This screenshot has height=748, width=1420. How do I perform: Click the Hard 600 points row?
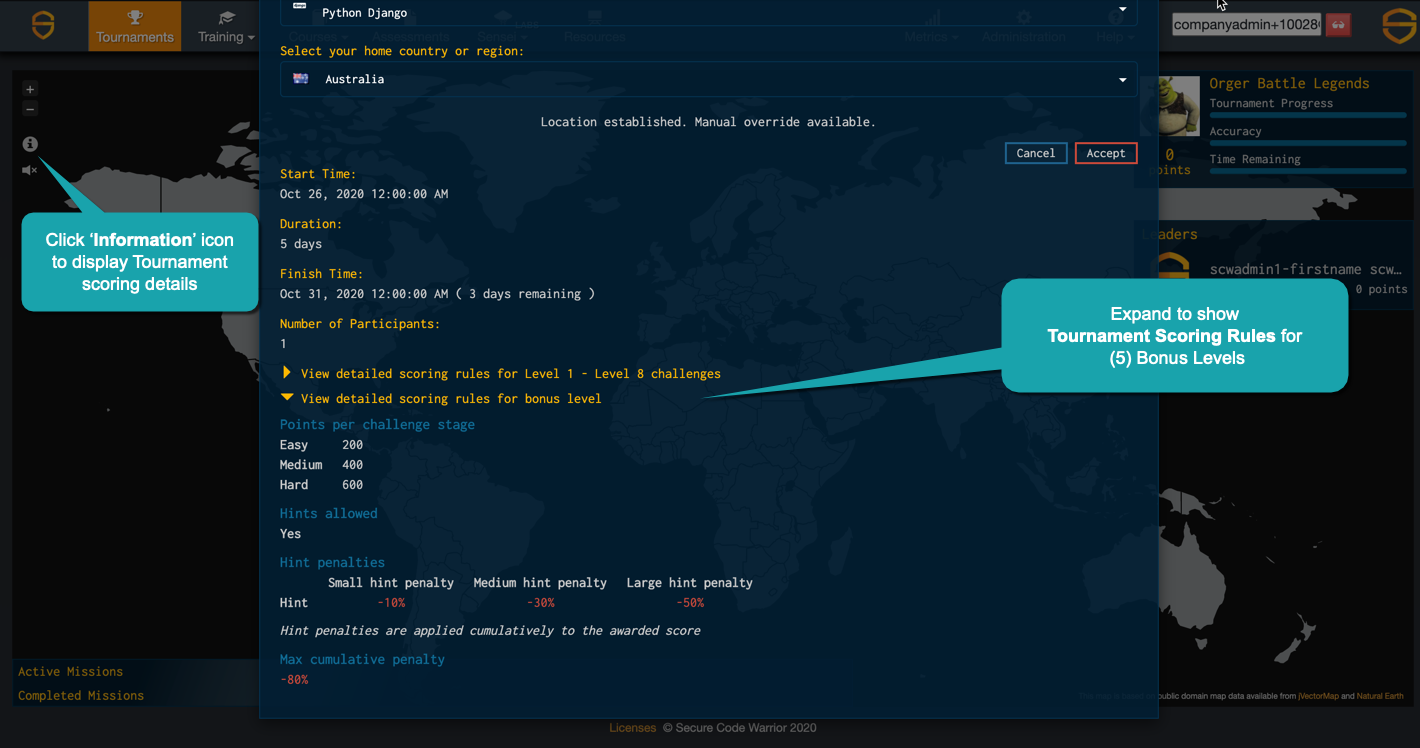(322, 484)
